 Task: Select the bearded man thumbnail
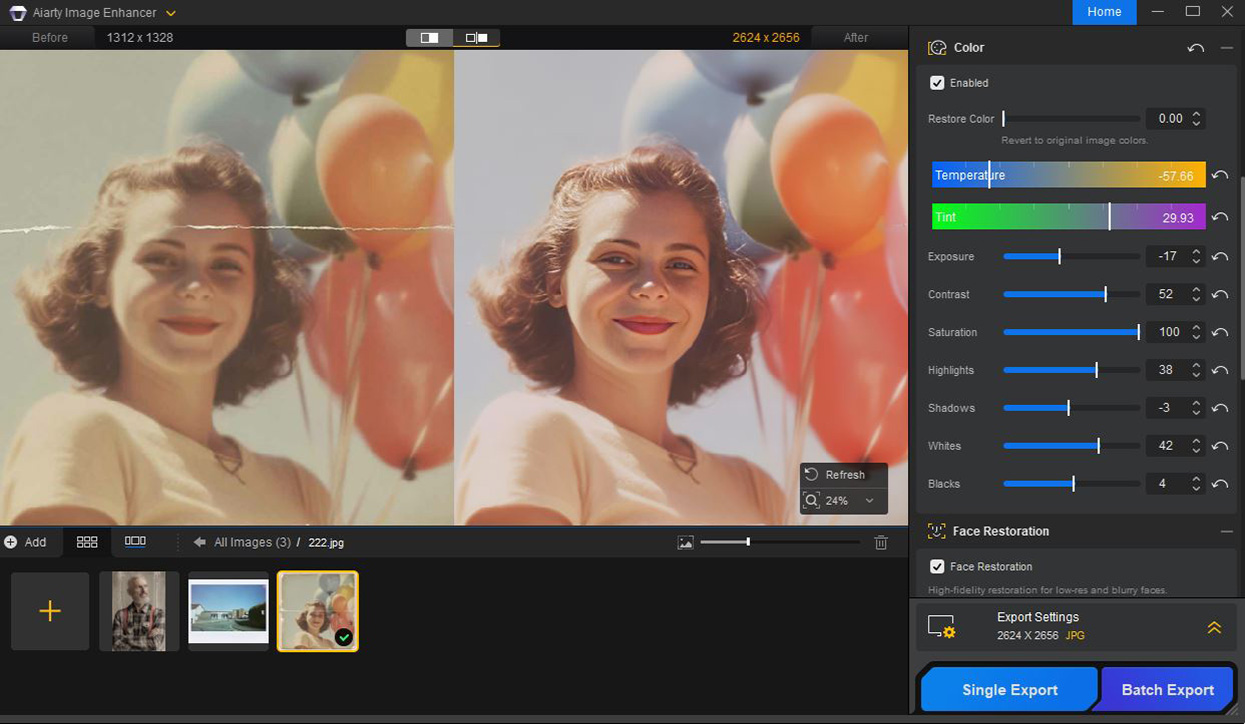139,611
